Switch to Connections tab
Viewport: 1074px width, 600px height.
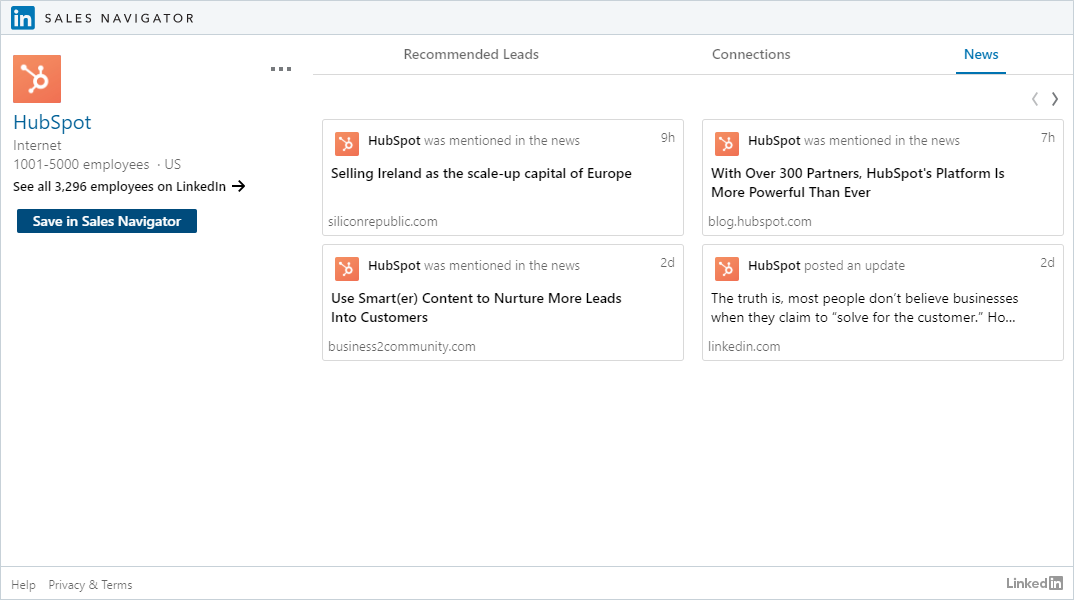pos(751,54)
